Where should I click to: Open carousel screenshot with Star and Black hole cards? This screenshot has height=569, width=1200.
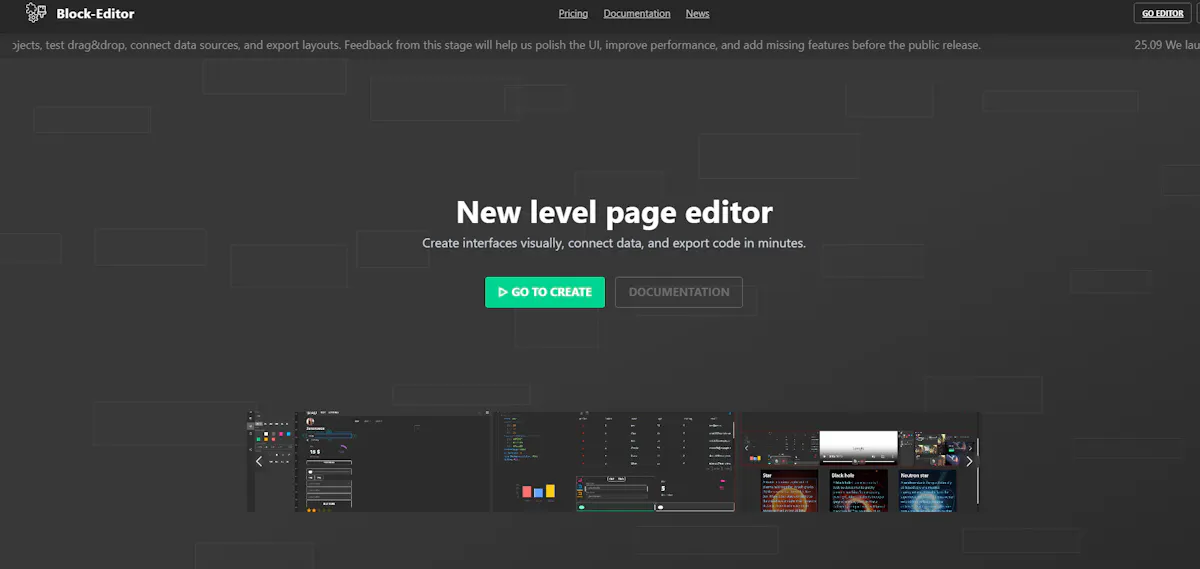pos(858,462)
